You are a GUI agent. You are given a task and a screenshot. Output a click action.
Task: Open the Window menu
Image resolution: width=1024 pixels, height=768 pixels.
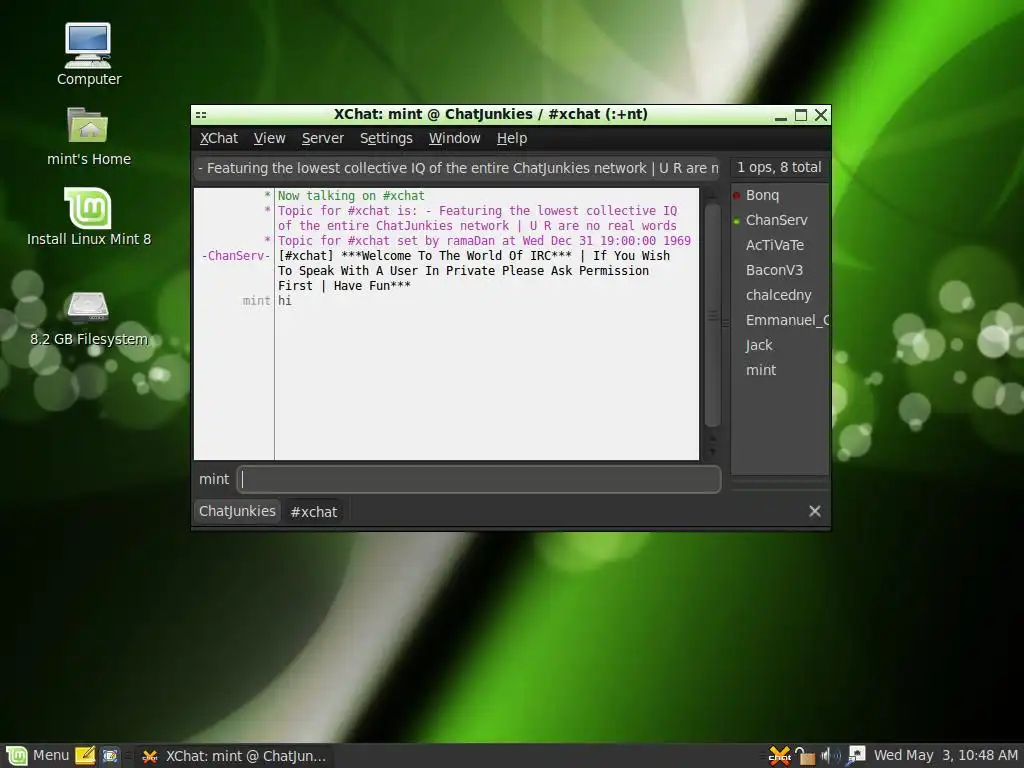455,138
